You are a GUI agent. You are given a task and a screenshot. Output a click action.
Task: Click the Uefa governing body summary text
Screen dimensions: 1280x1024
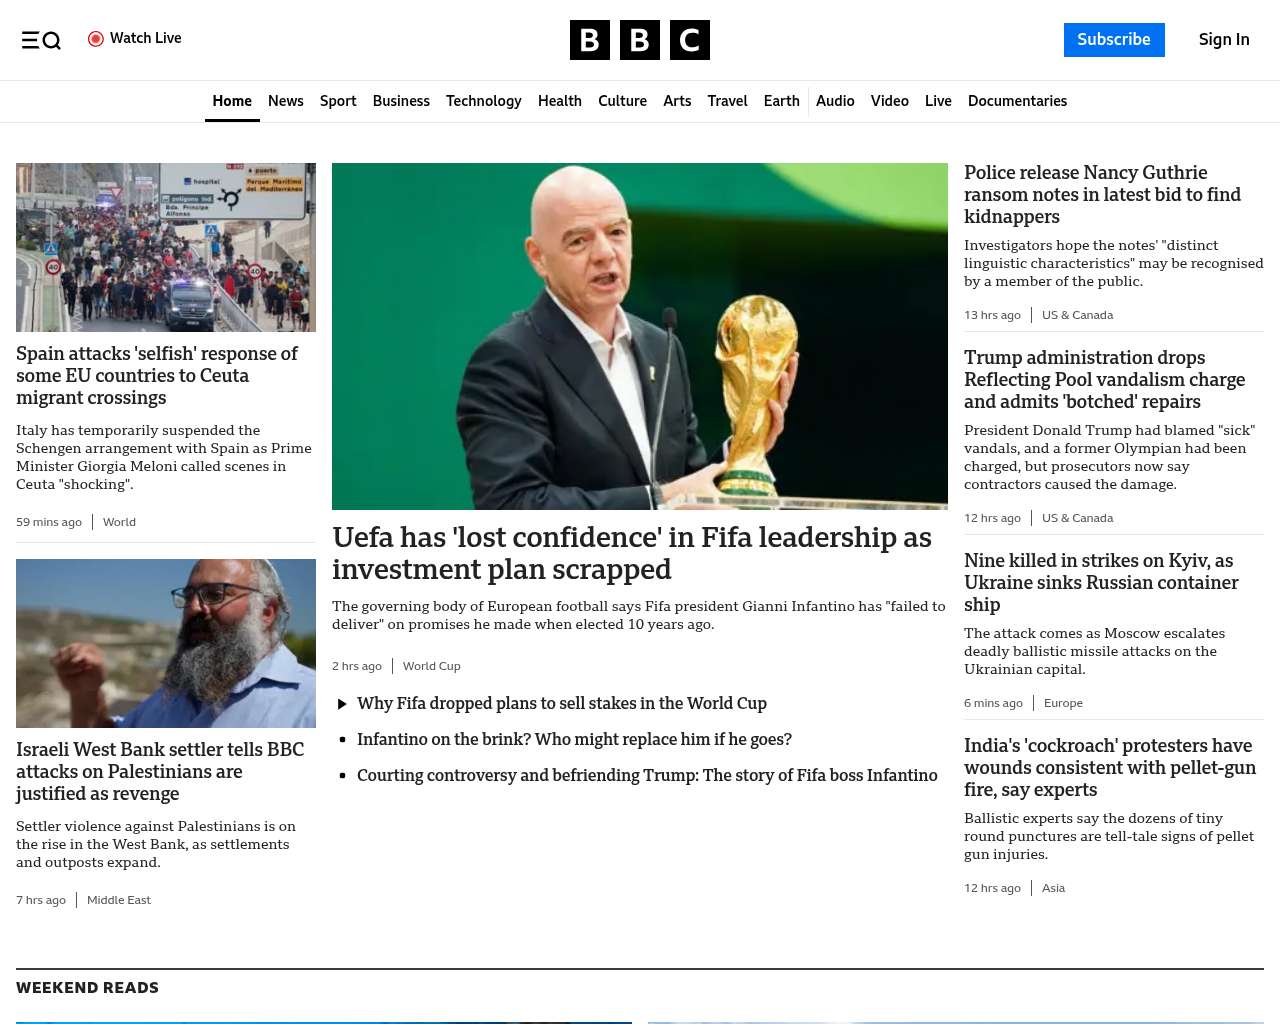coord(639,615)
